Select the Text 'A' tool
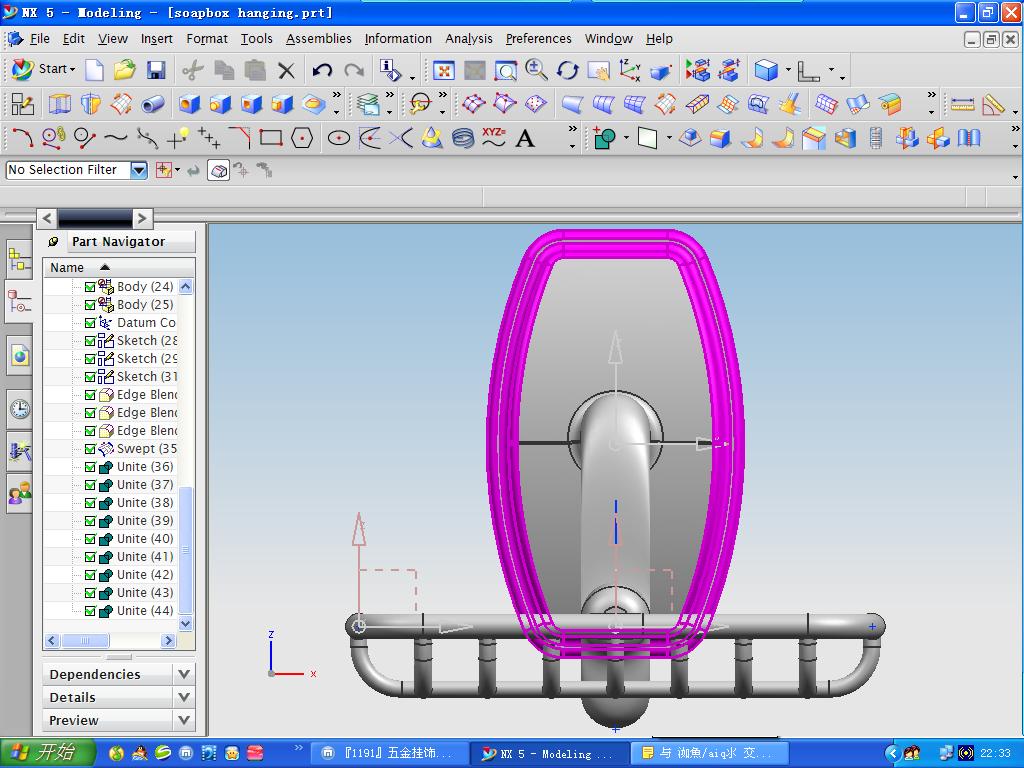Viewport: 1024px width, 768px height. 525,138
